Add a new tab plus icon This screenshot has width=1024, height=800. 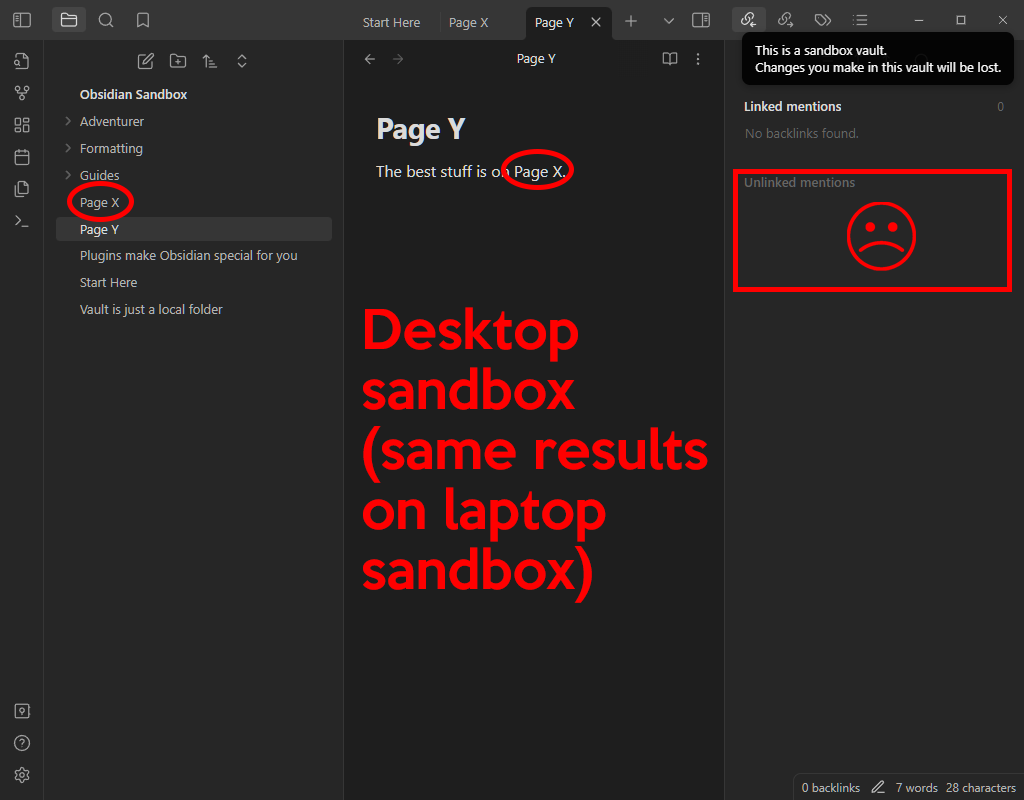click(630, 21)
